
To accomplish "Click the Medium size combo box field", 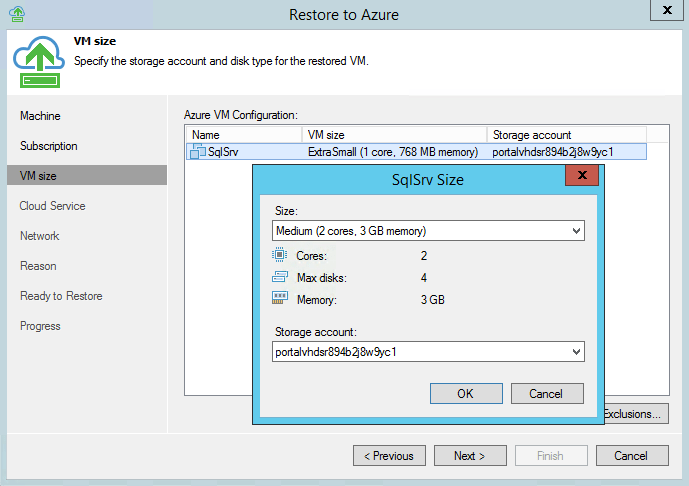I will tap(428, 231).
